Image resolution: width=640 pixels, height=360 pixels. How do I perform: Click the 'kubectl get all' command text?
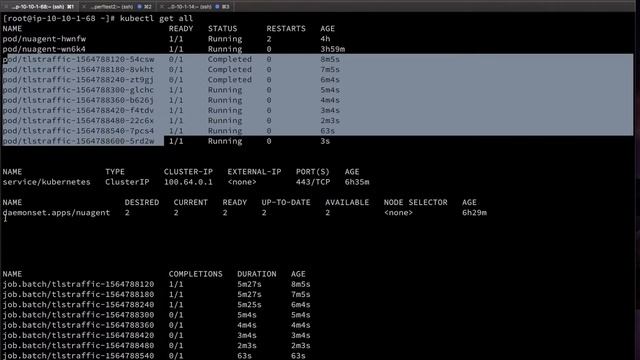(x=156, y=18)
